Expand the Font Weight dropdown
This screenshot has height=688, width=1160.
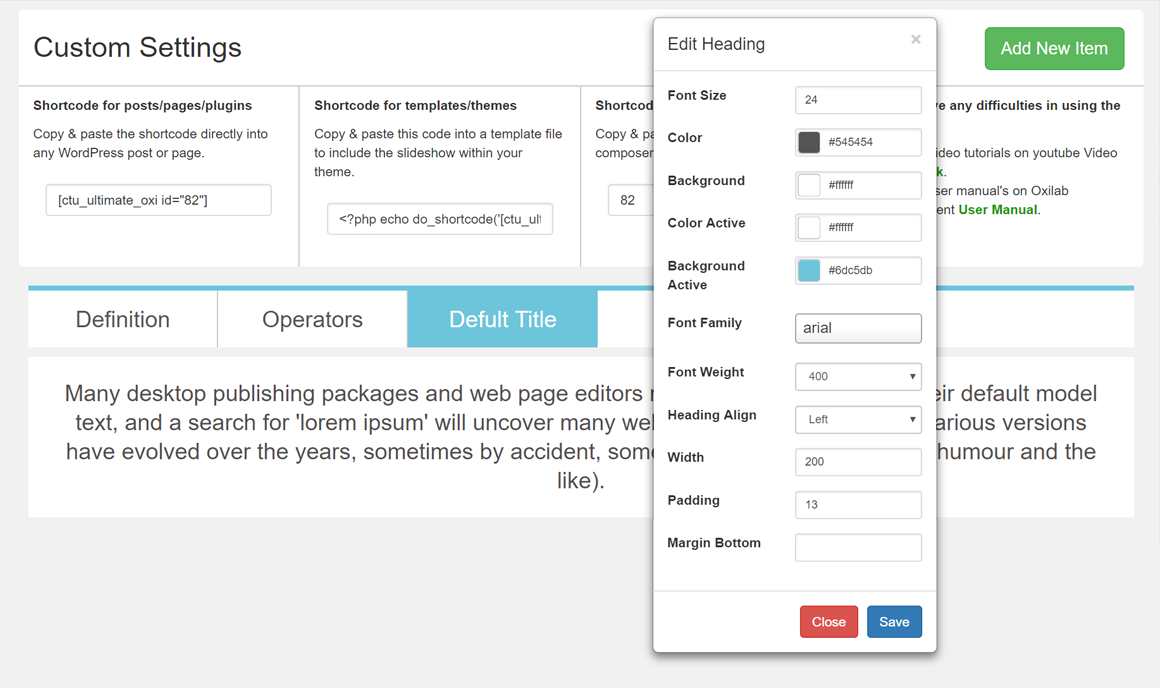(858, 377)
